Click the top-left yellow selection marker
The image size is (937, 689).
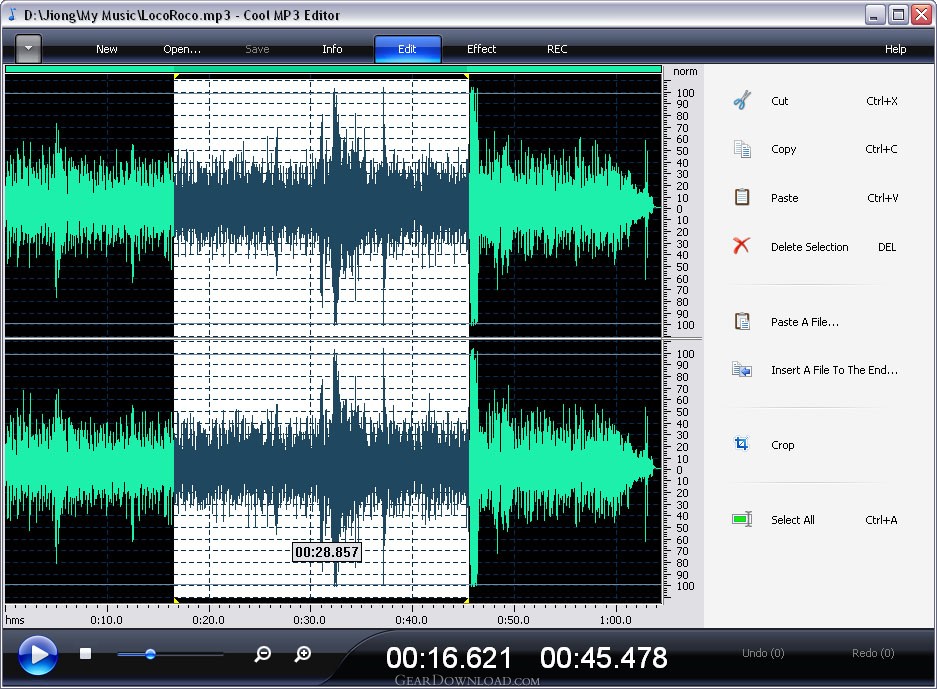pos(176,76)
